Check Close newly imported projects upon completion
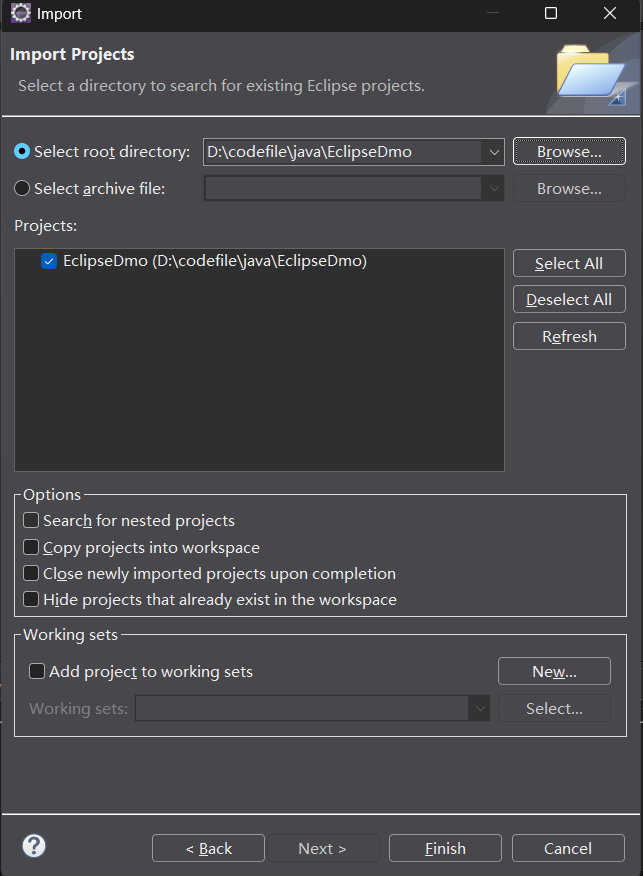The image size is (643, 876). [31, 573]
